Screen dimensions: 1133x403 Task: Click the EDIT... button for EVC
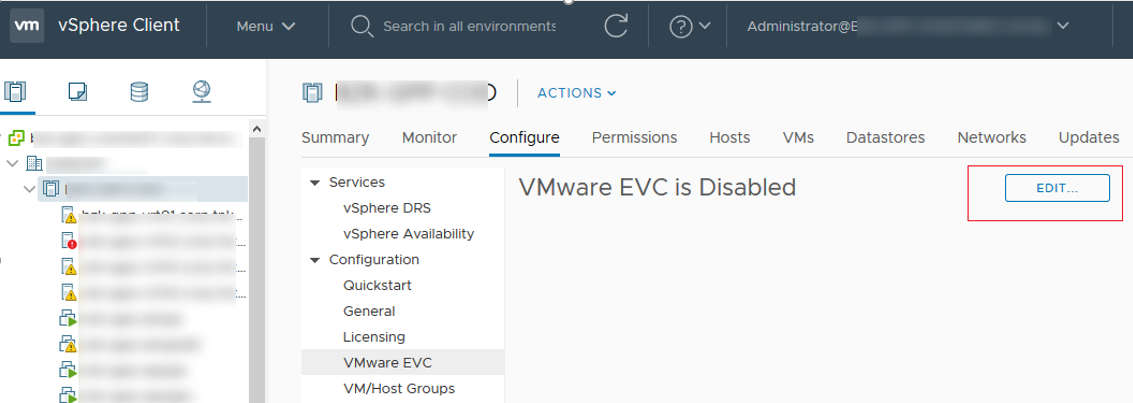[x=1057, y=188]
